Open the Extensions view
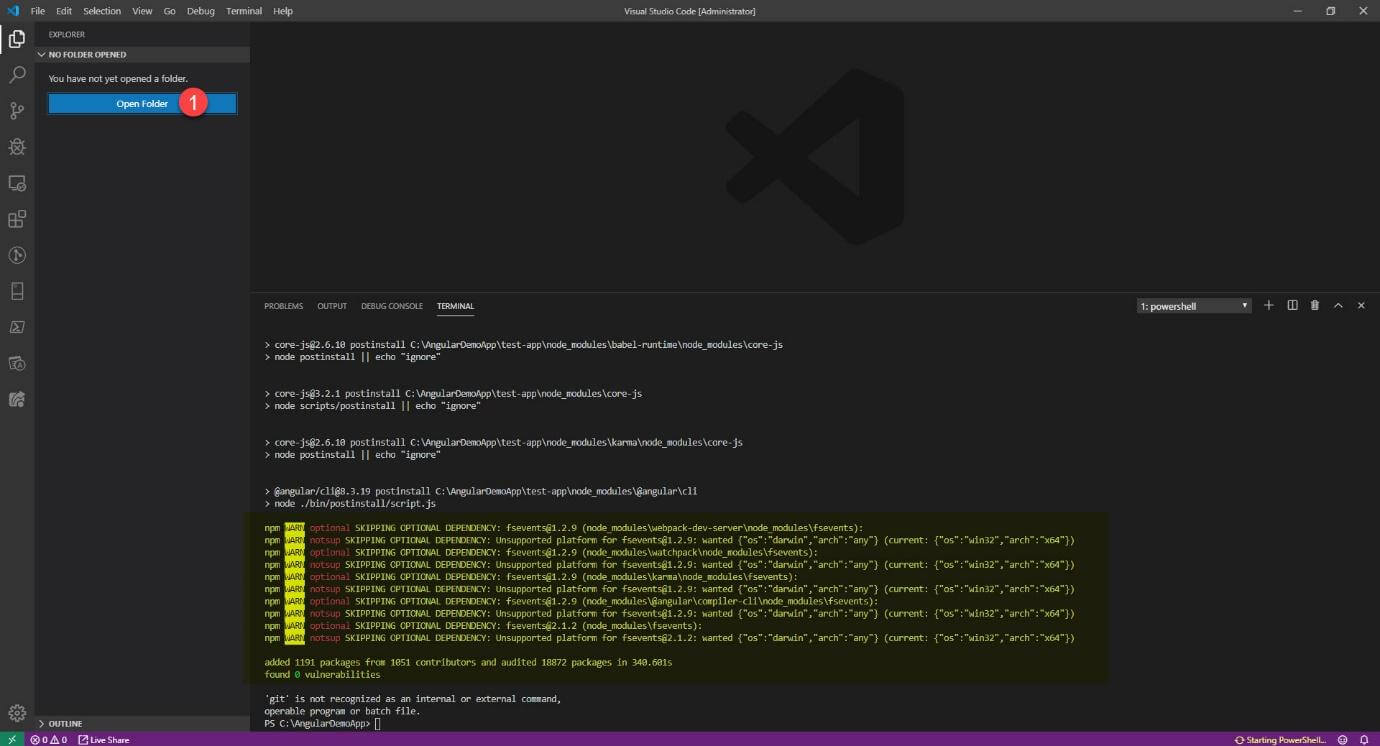Screen dimensions: 1380x746 (17, 219)
